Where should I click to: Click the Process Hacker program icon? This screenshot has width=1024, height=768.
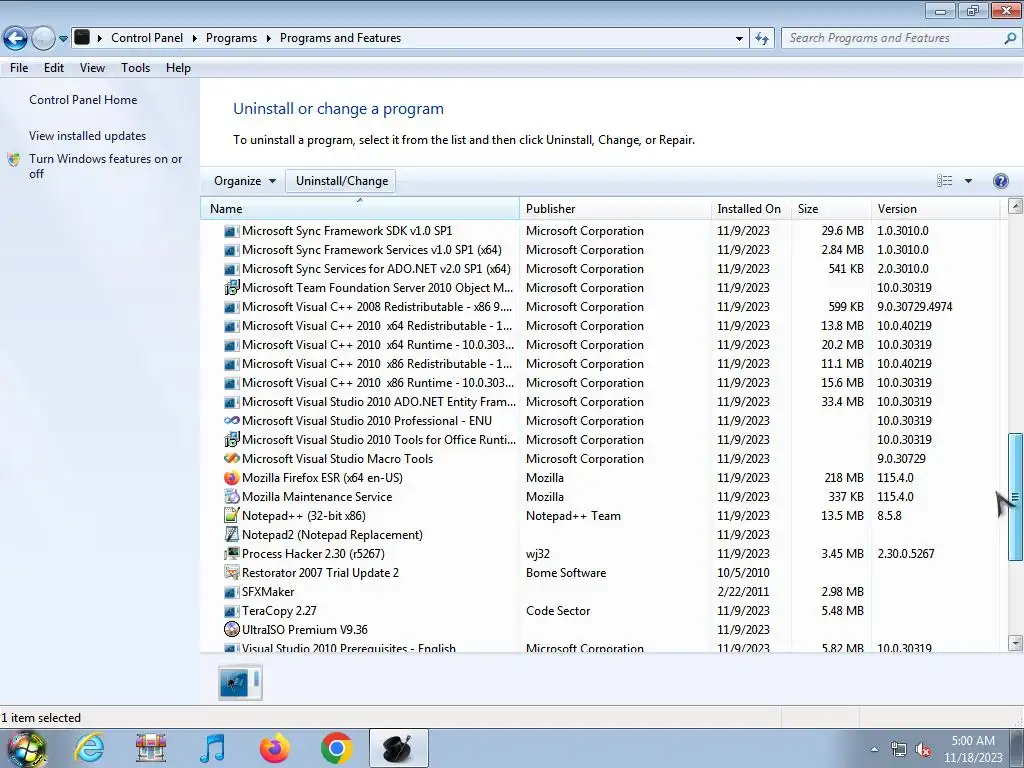point(231,554)
